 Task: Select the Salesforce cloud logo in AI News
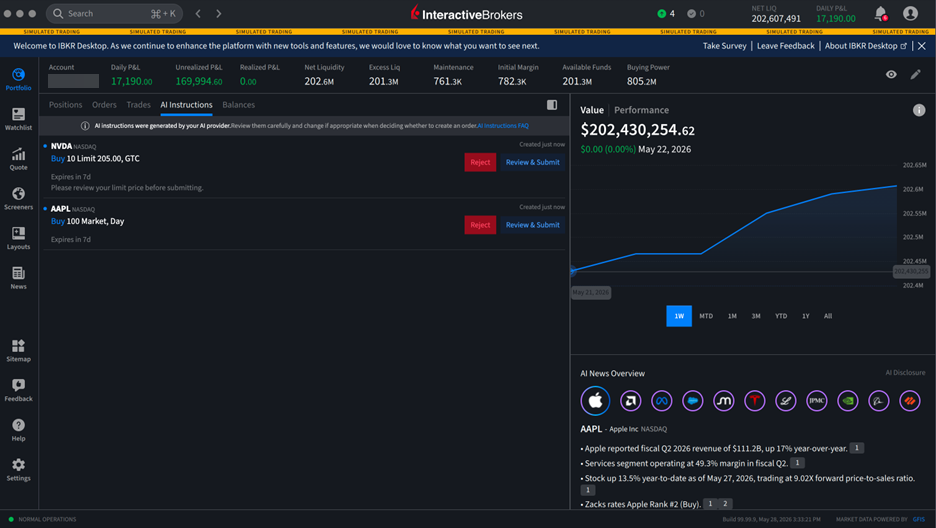point(692,401)
